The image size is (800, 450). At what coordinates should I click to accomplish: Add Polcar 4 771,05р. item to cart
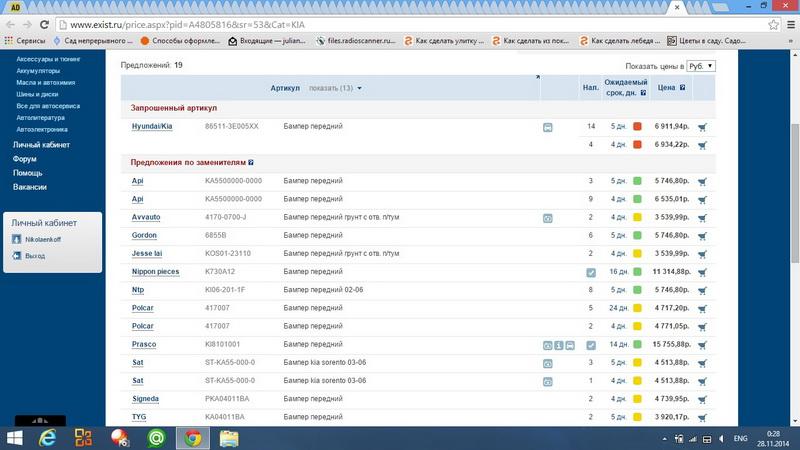click(x=702, y=327)
